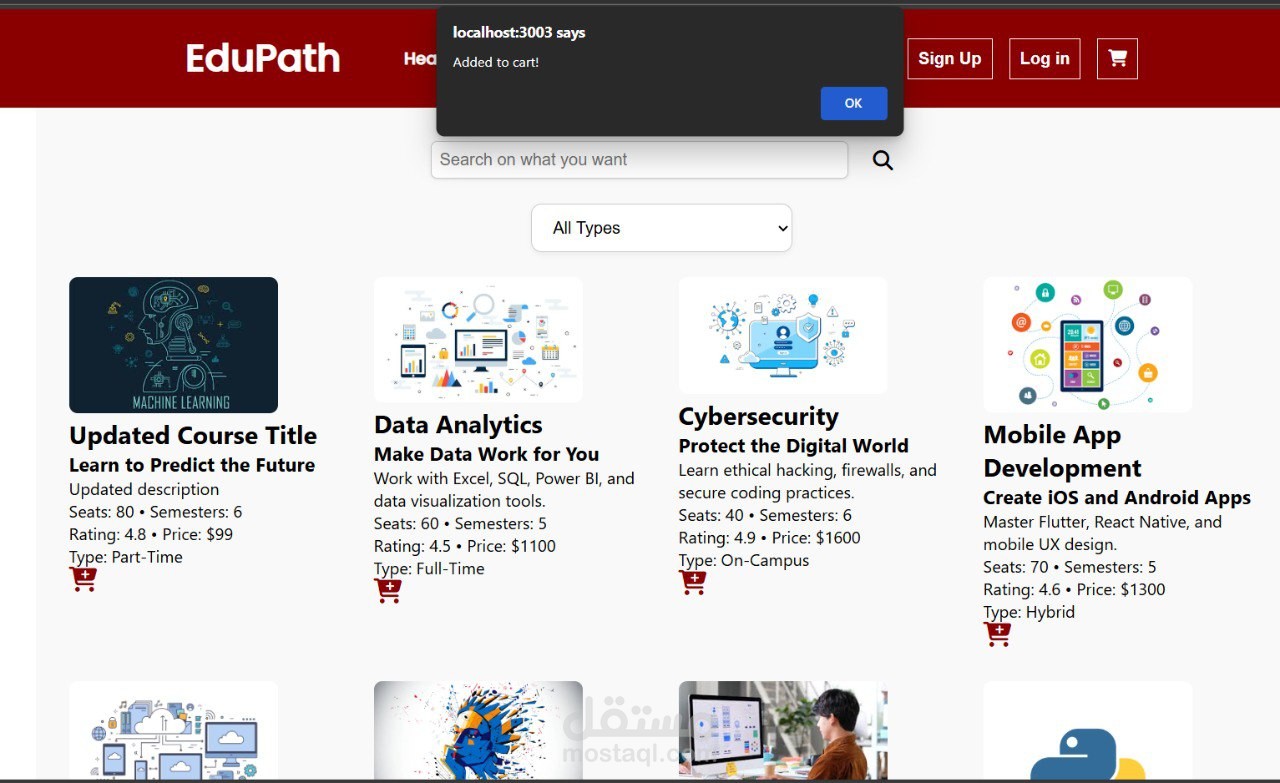Click the magnifying glass search icon

882,160
